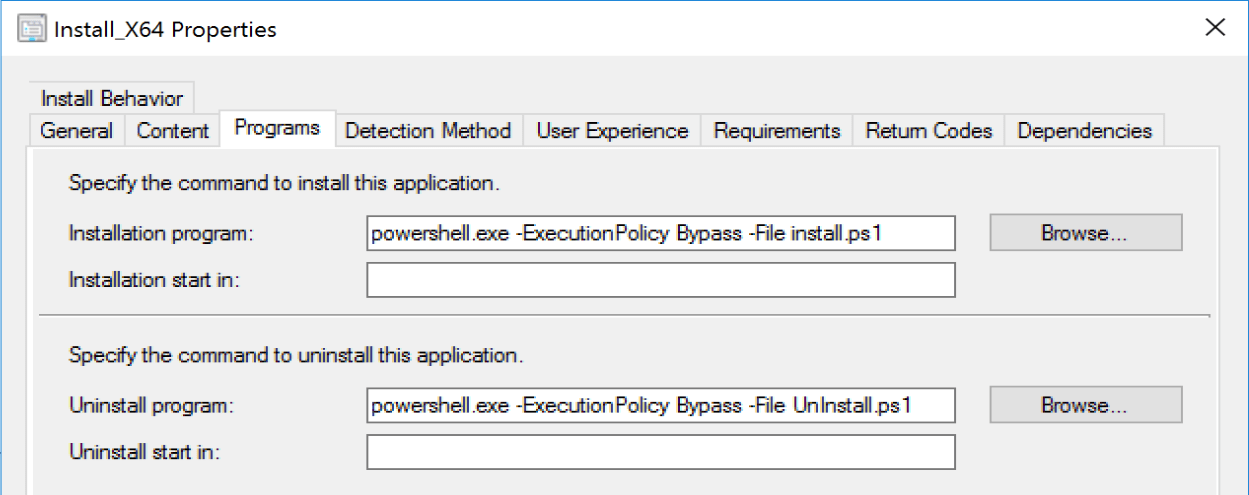This screenshot has height=495, width=1249.
Task: Close the Install_X64 Properties dialog
Action: tap(1215, 28)
